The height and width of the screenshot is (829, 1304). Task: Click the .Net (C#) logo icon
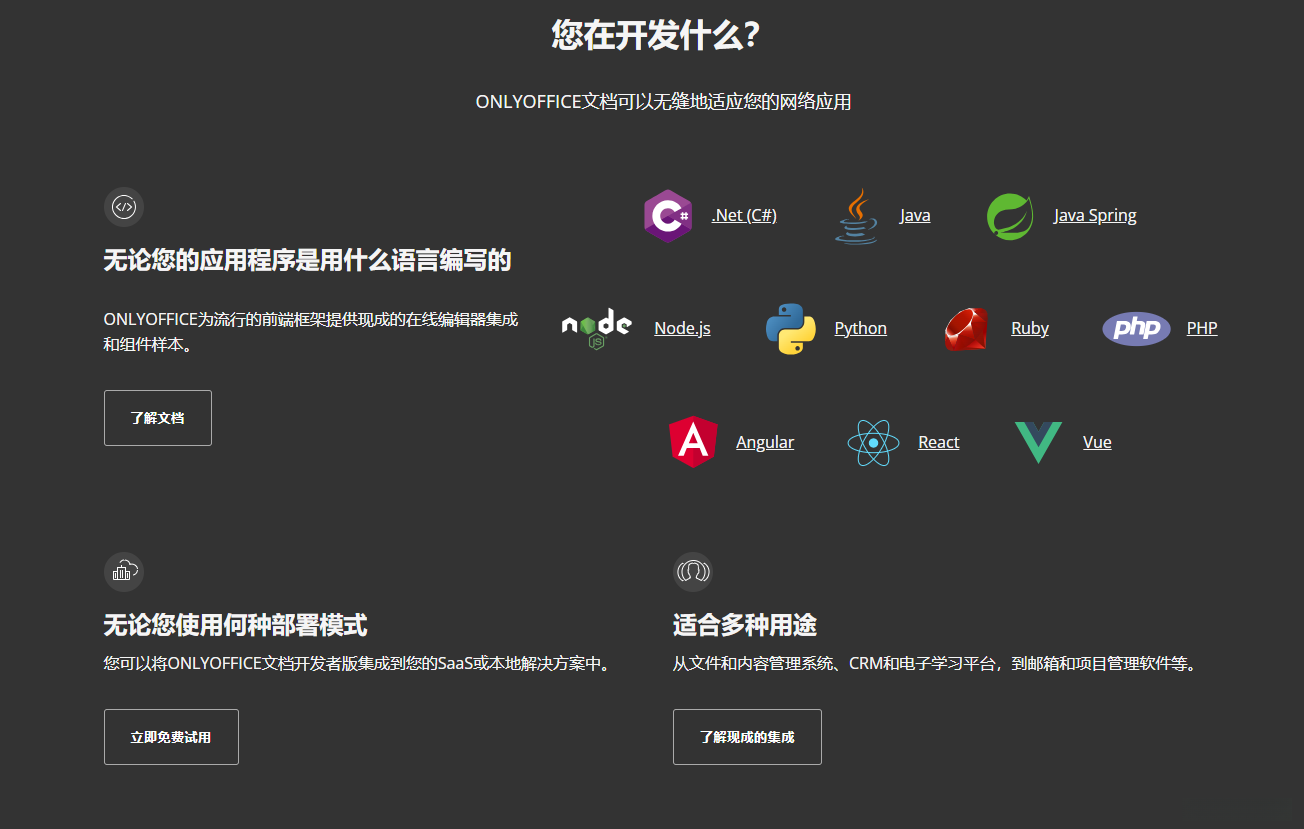[667, 214]
